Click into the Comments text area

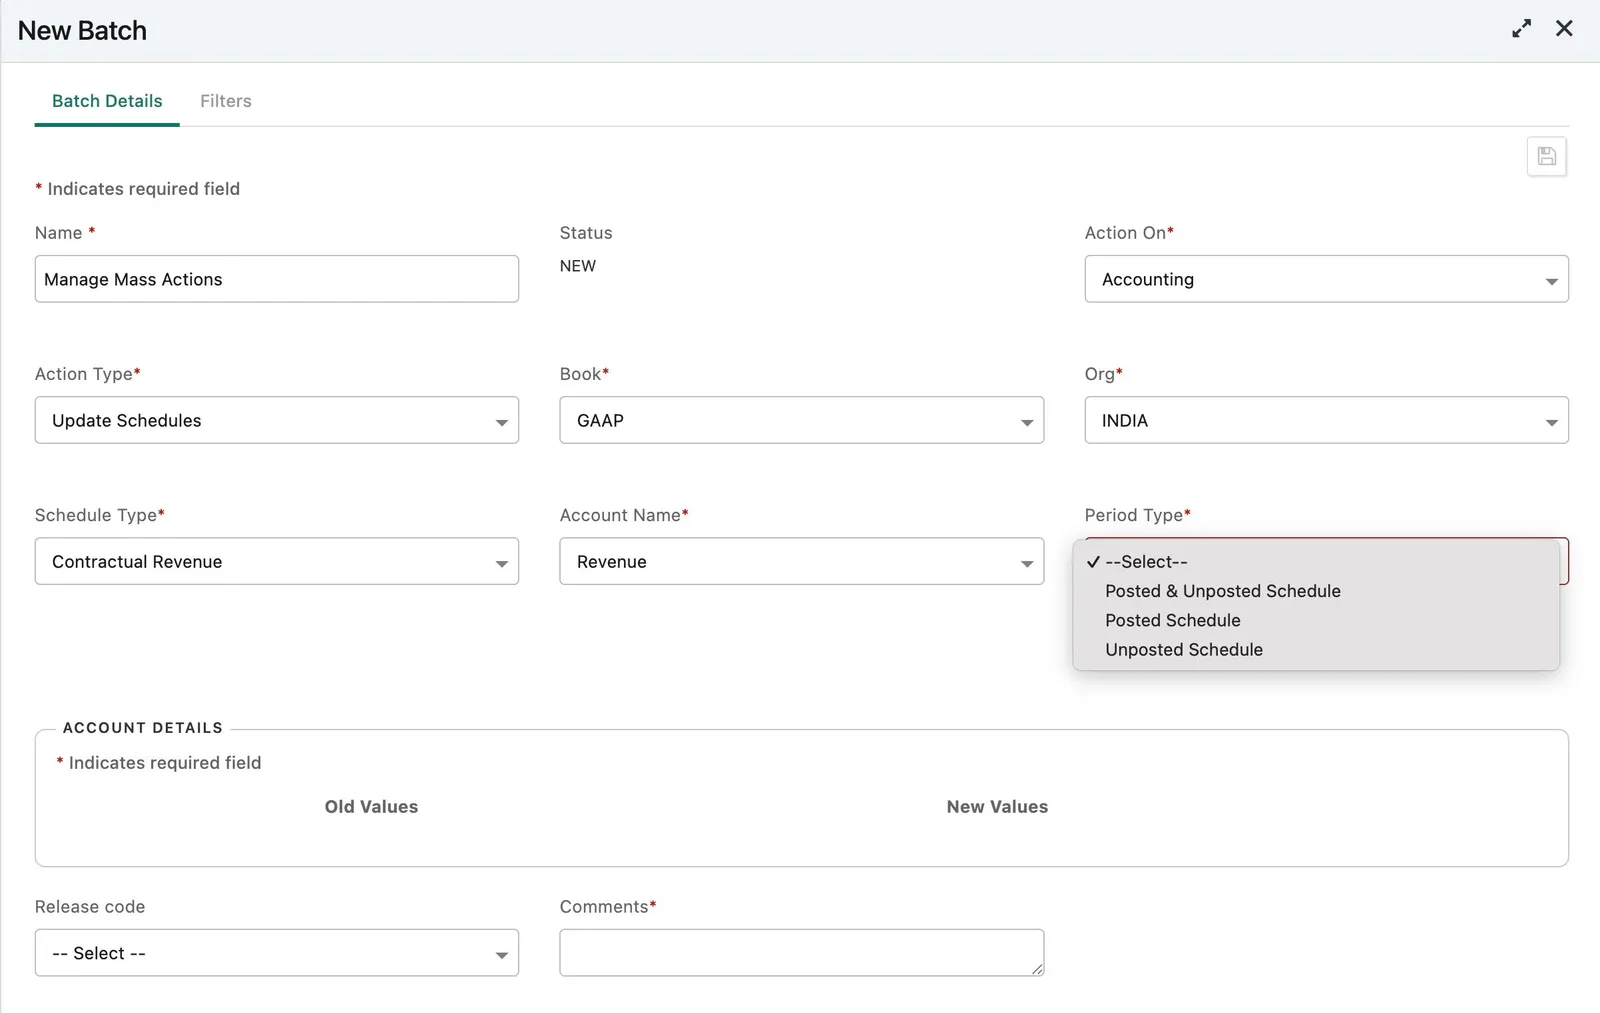point(801,953)
